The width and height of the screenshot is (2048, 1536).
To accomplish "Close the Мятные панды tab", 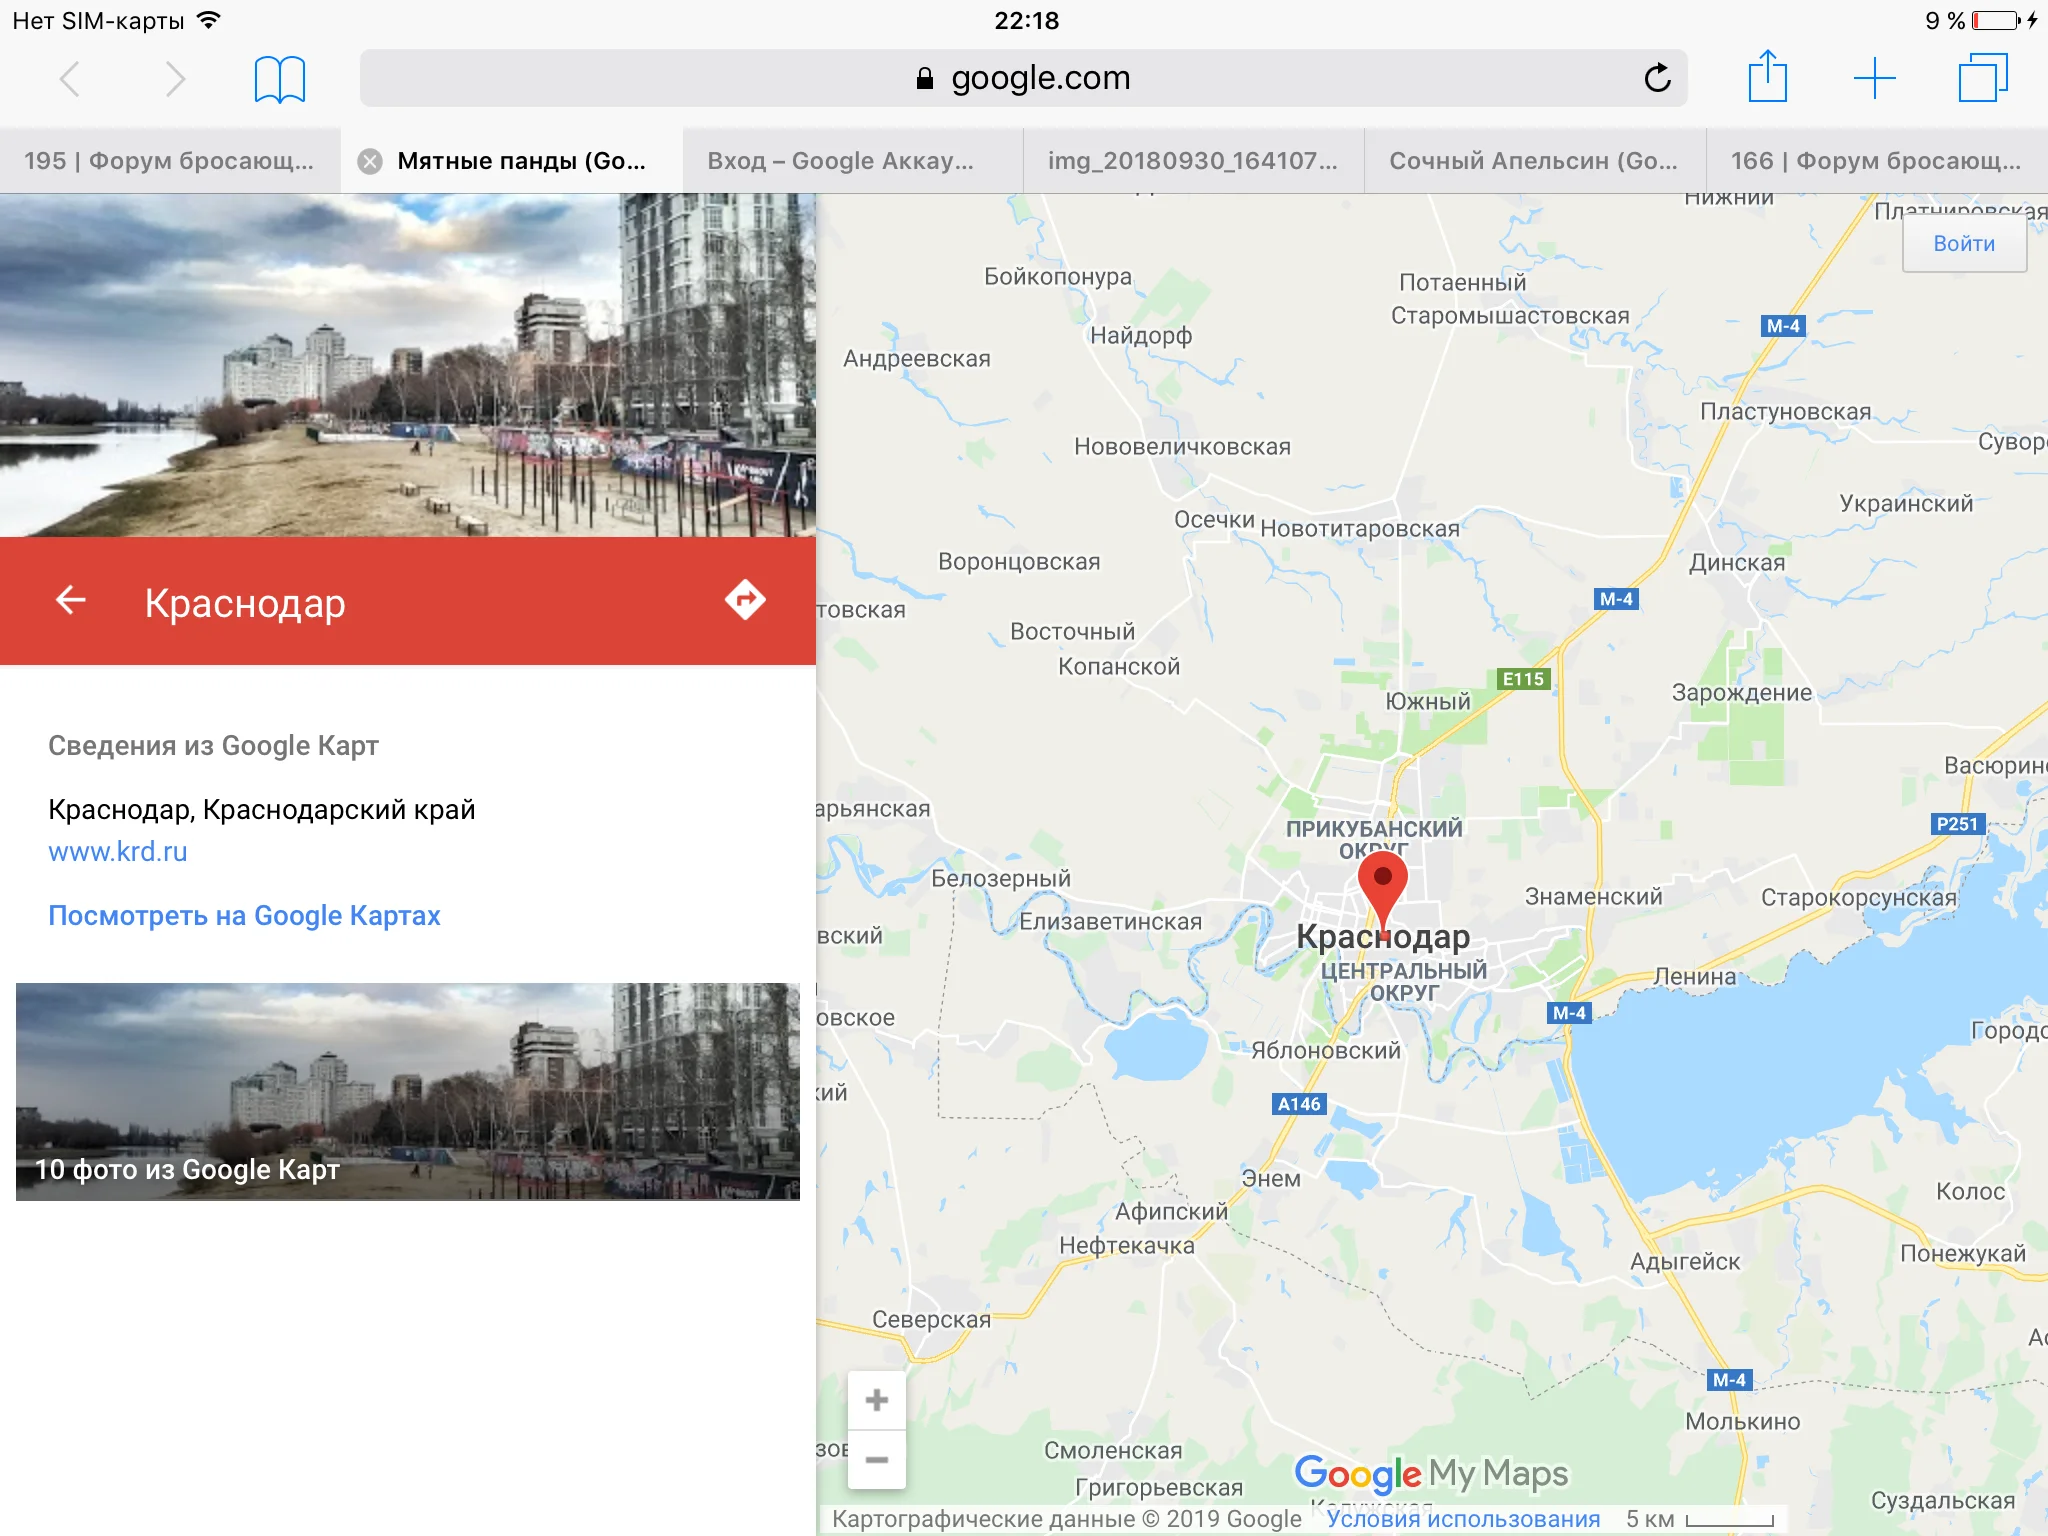I will 370,161.
